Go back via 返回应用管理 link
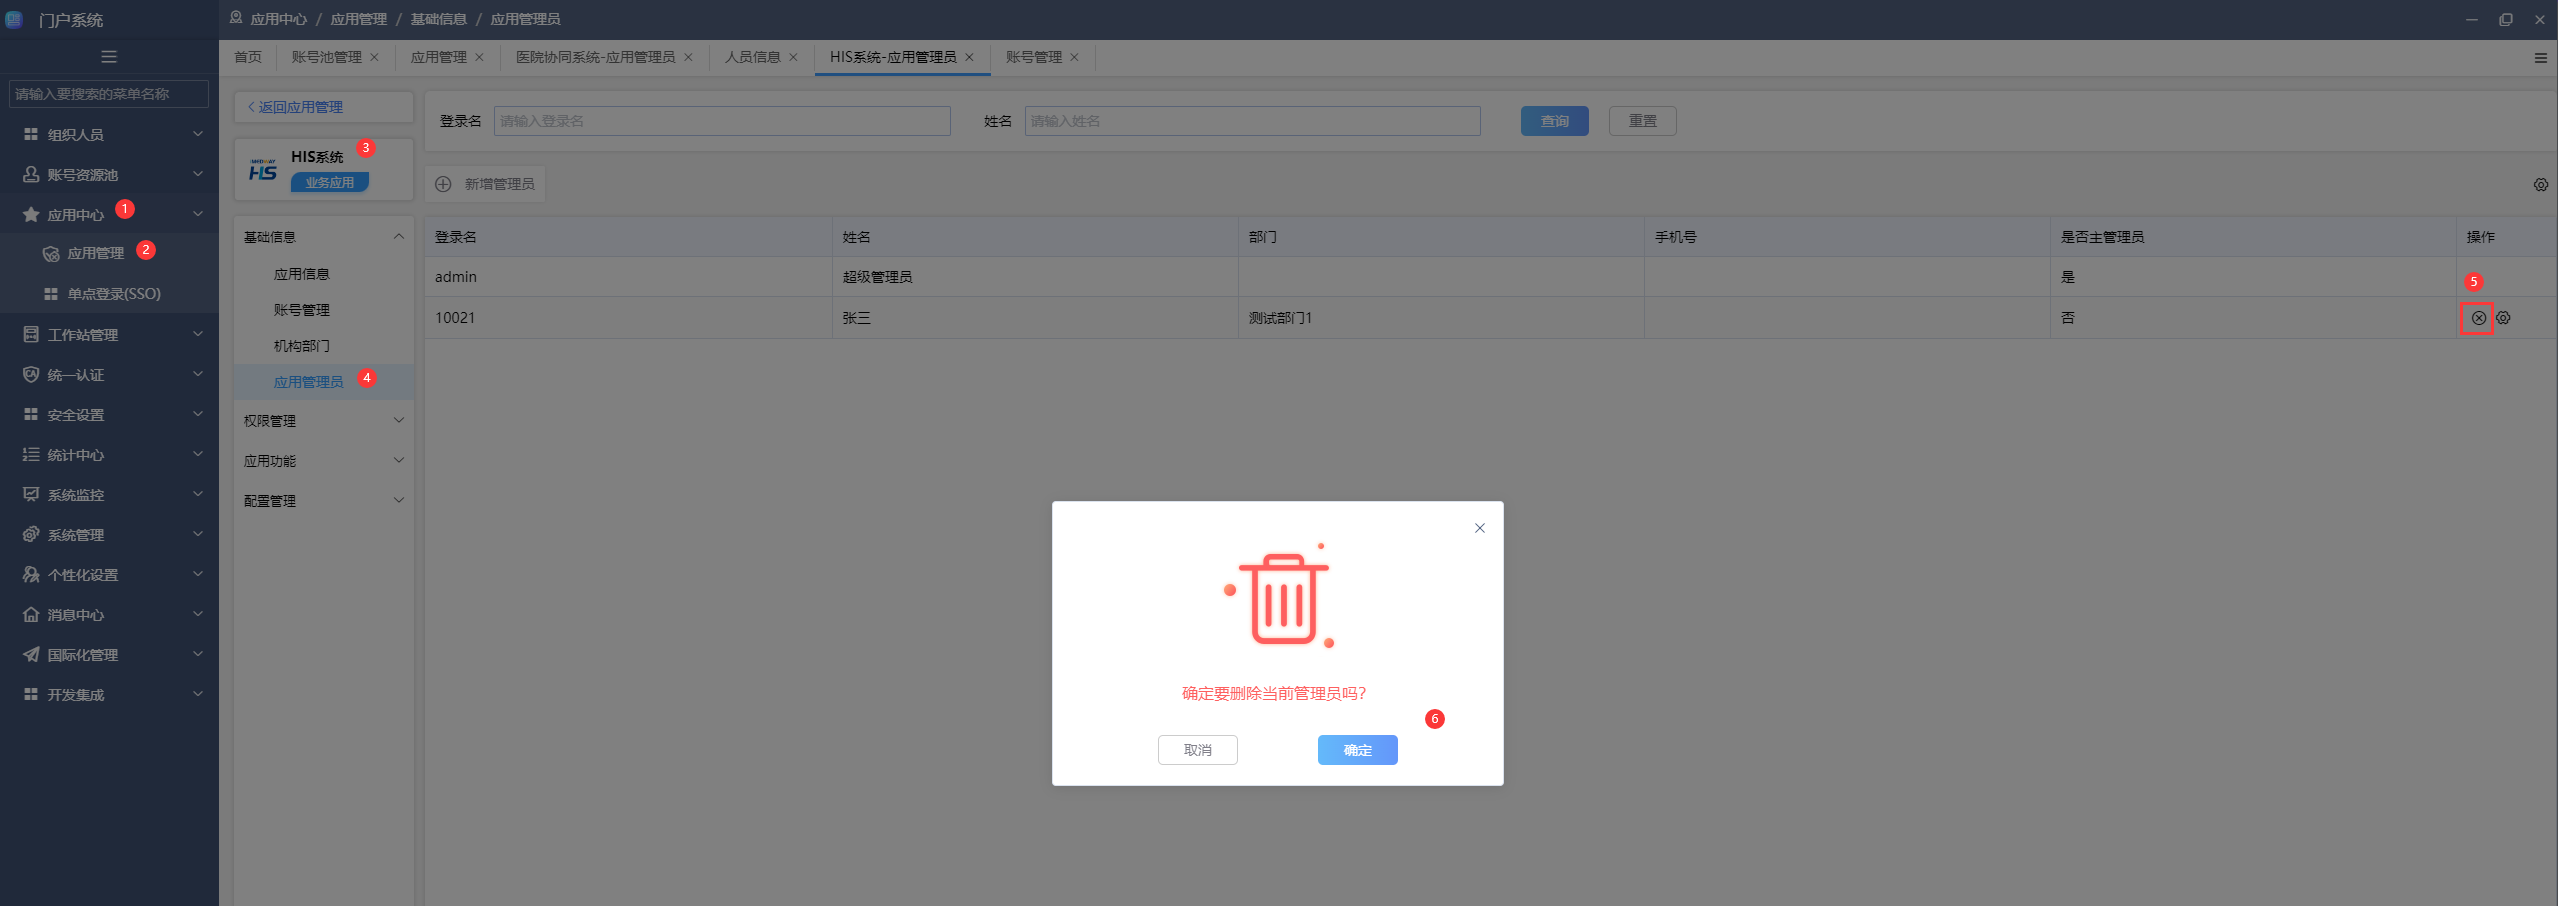 click(295, 107)
